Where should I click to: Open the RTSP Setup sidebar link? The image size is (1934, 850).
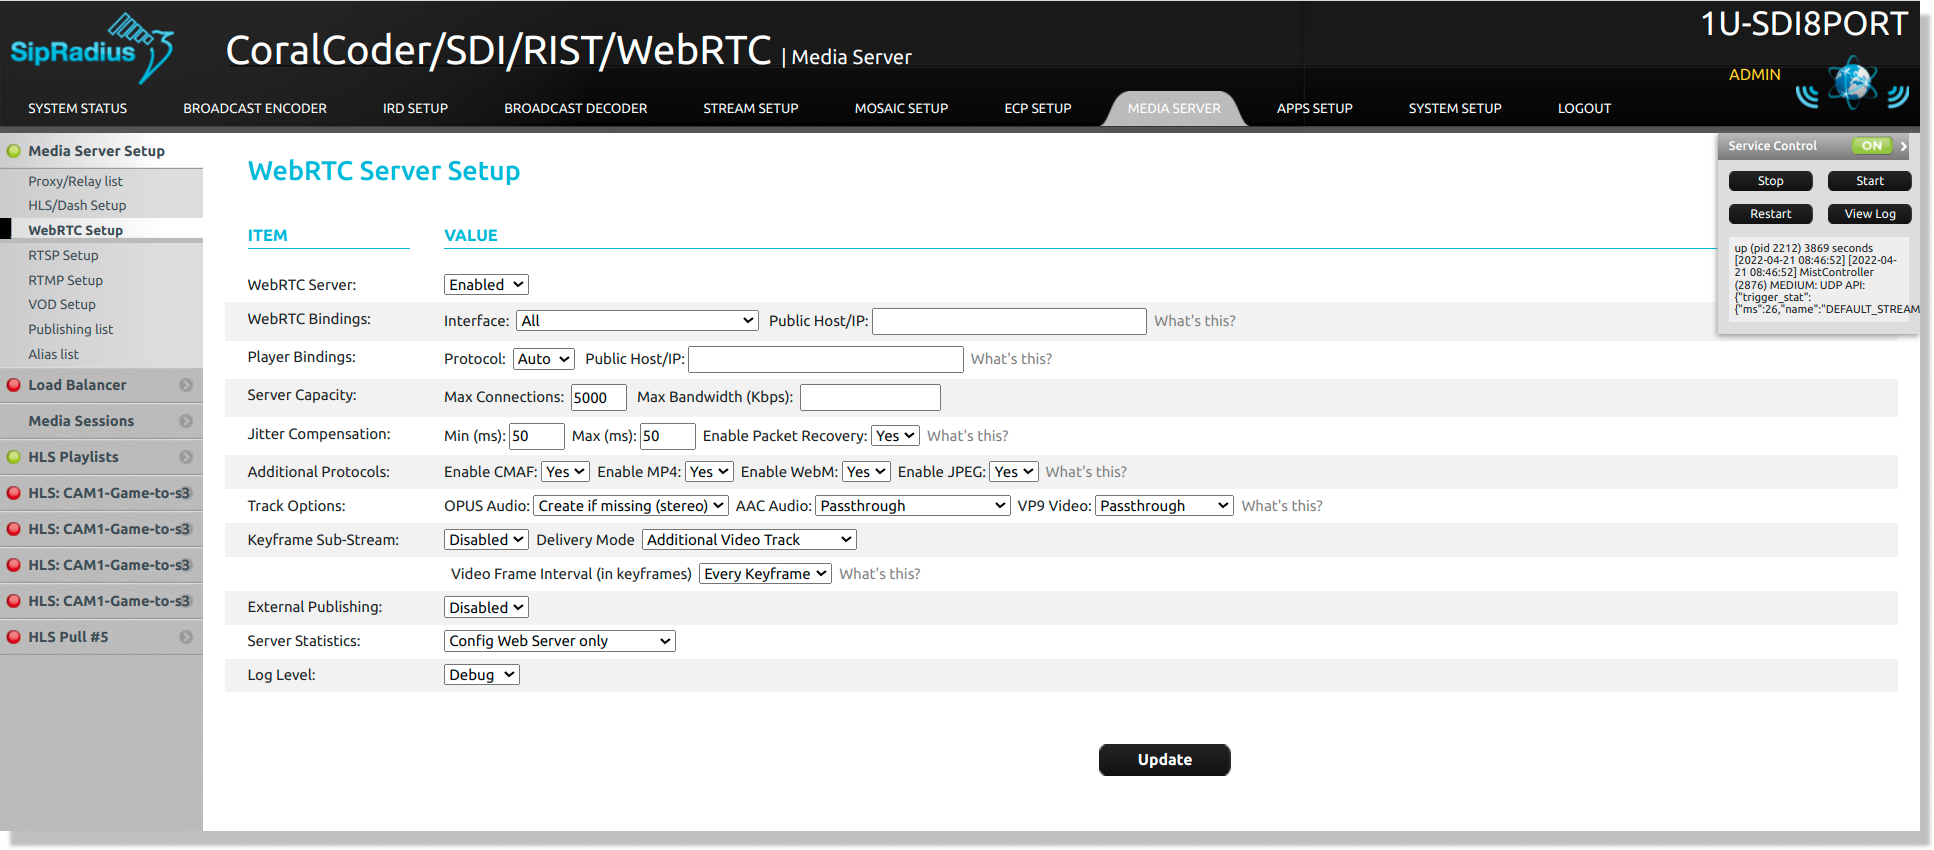point(63,255)
